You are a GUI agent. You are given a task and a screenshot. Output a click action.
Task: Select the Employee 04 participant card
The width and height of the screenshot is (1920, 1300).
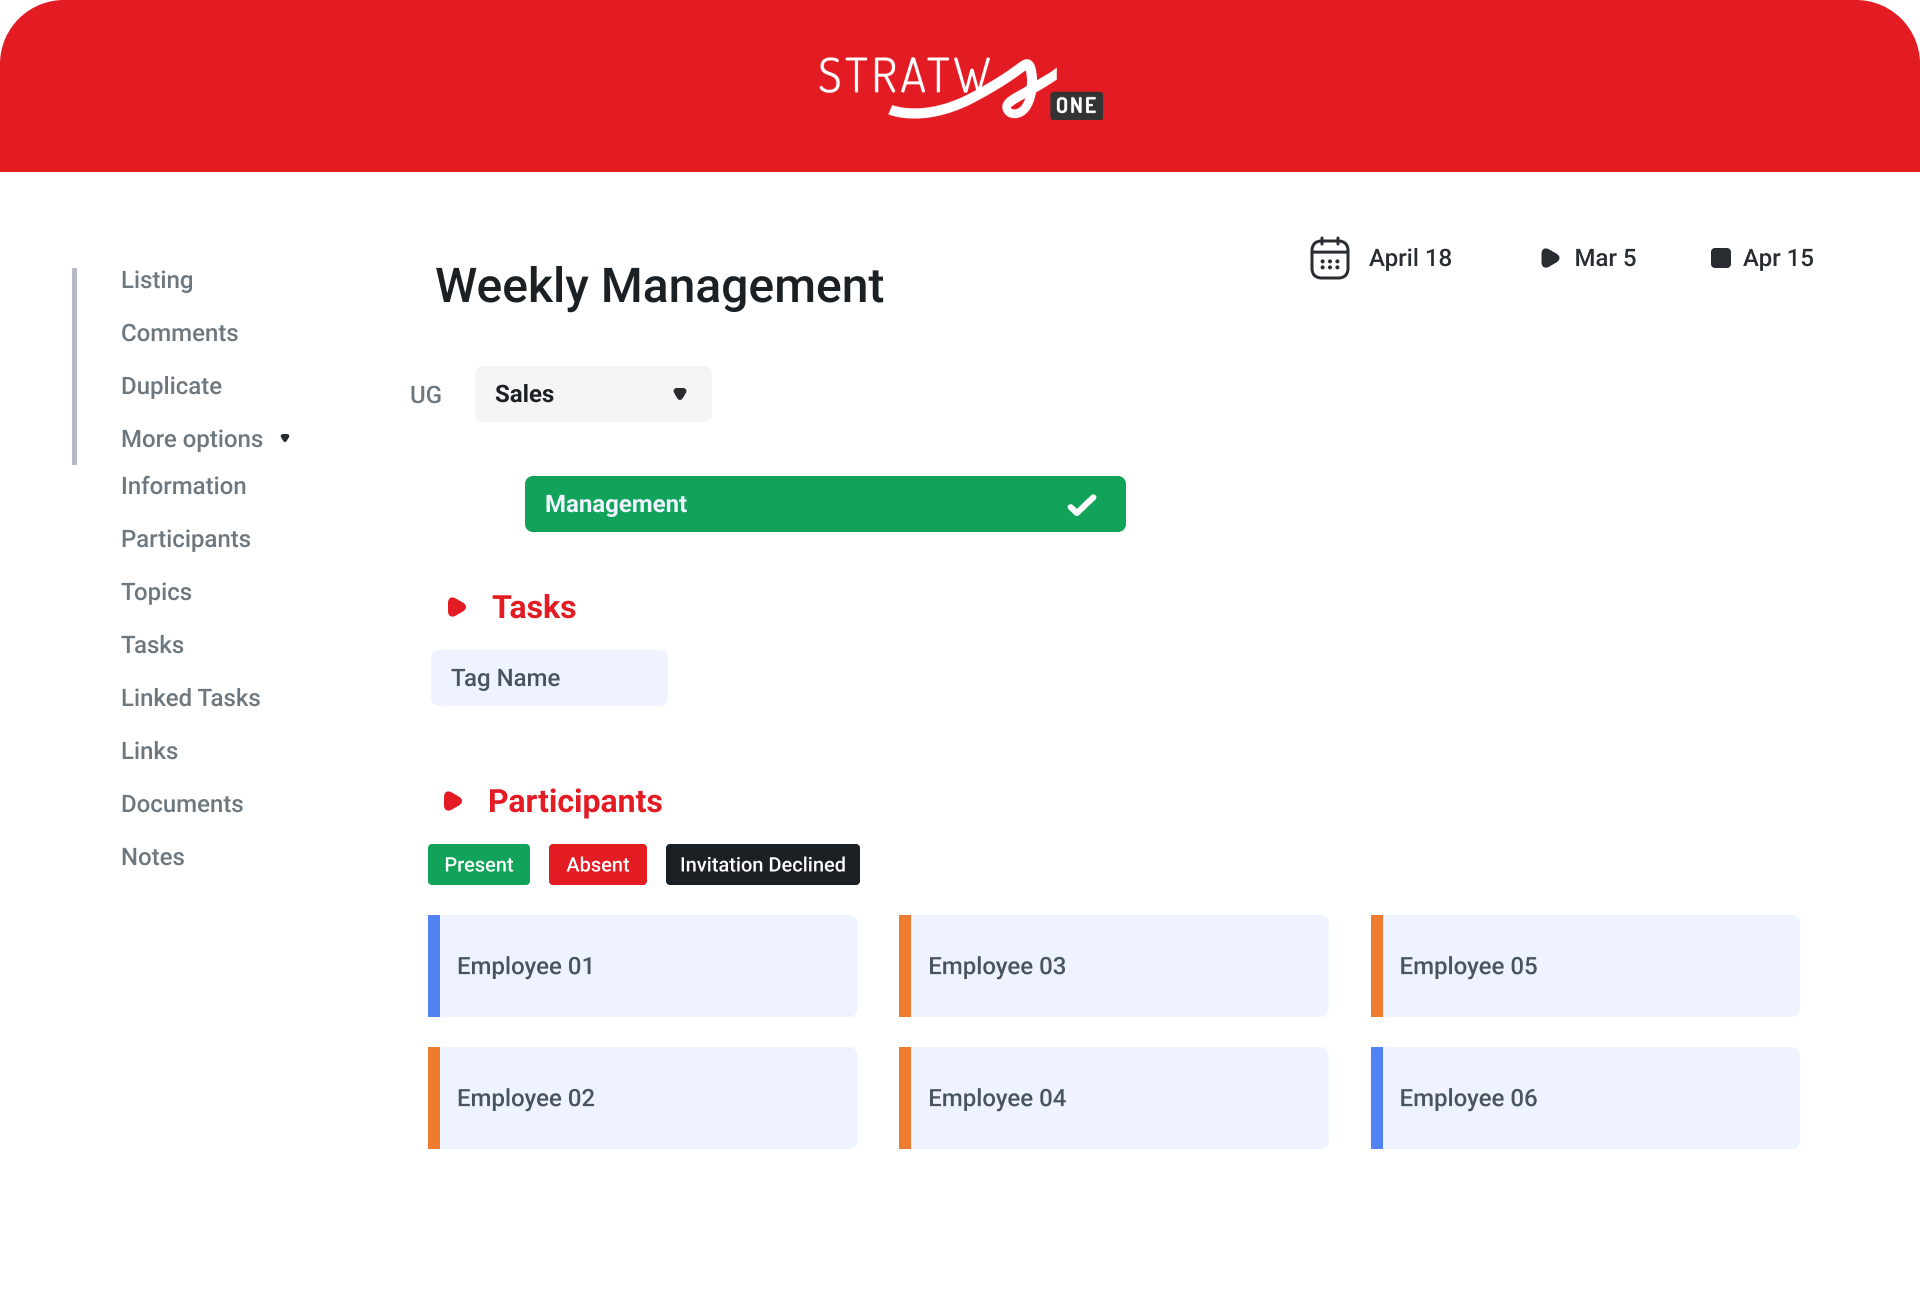click(x=1113, y=1098)
